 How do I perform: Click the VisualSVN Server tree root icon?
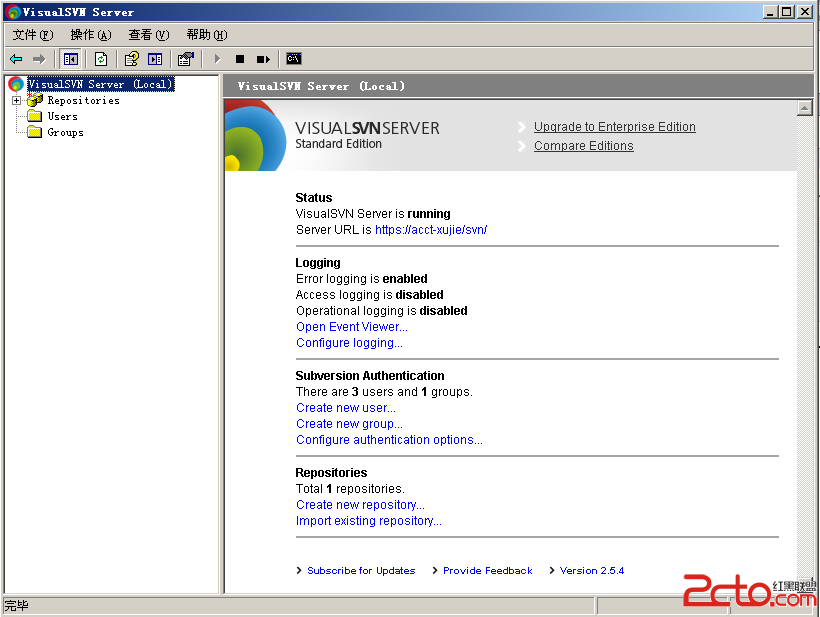pos(16,84)
